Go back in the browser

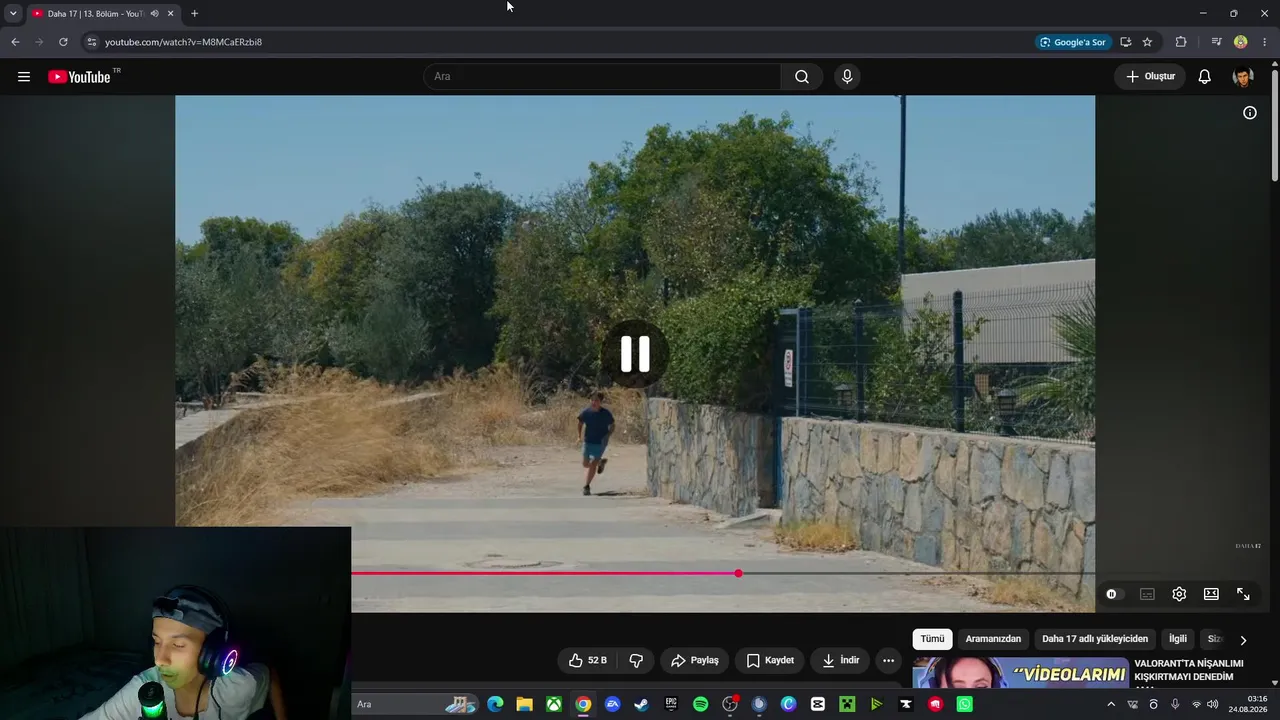pyautogui.click(x=15, y=42)
